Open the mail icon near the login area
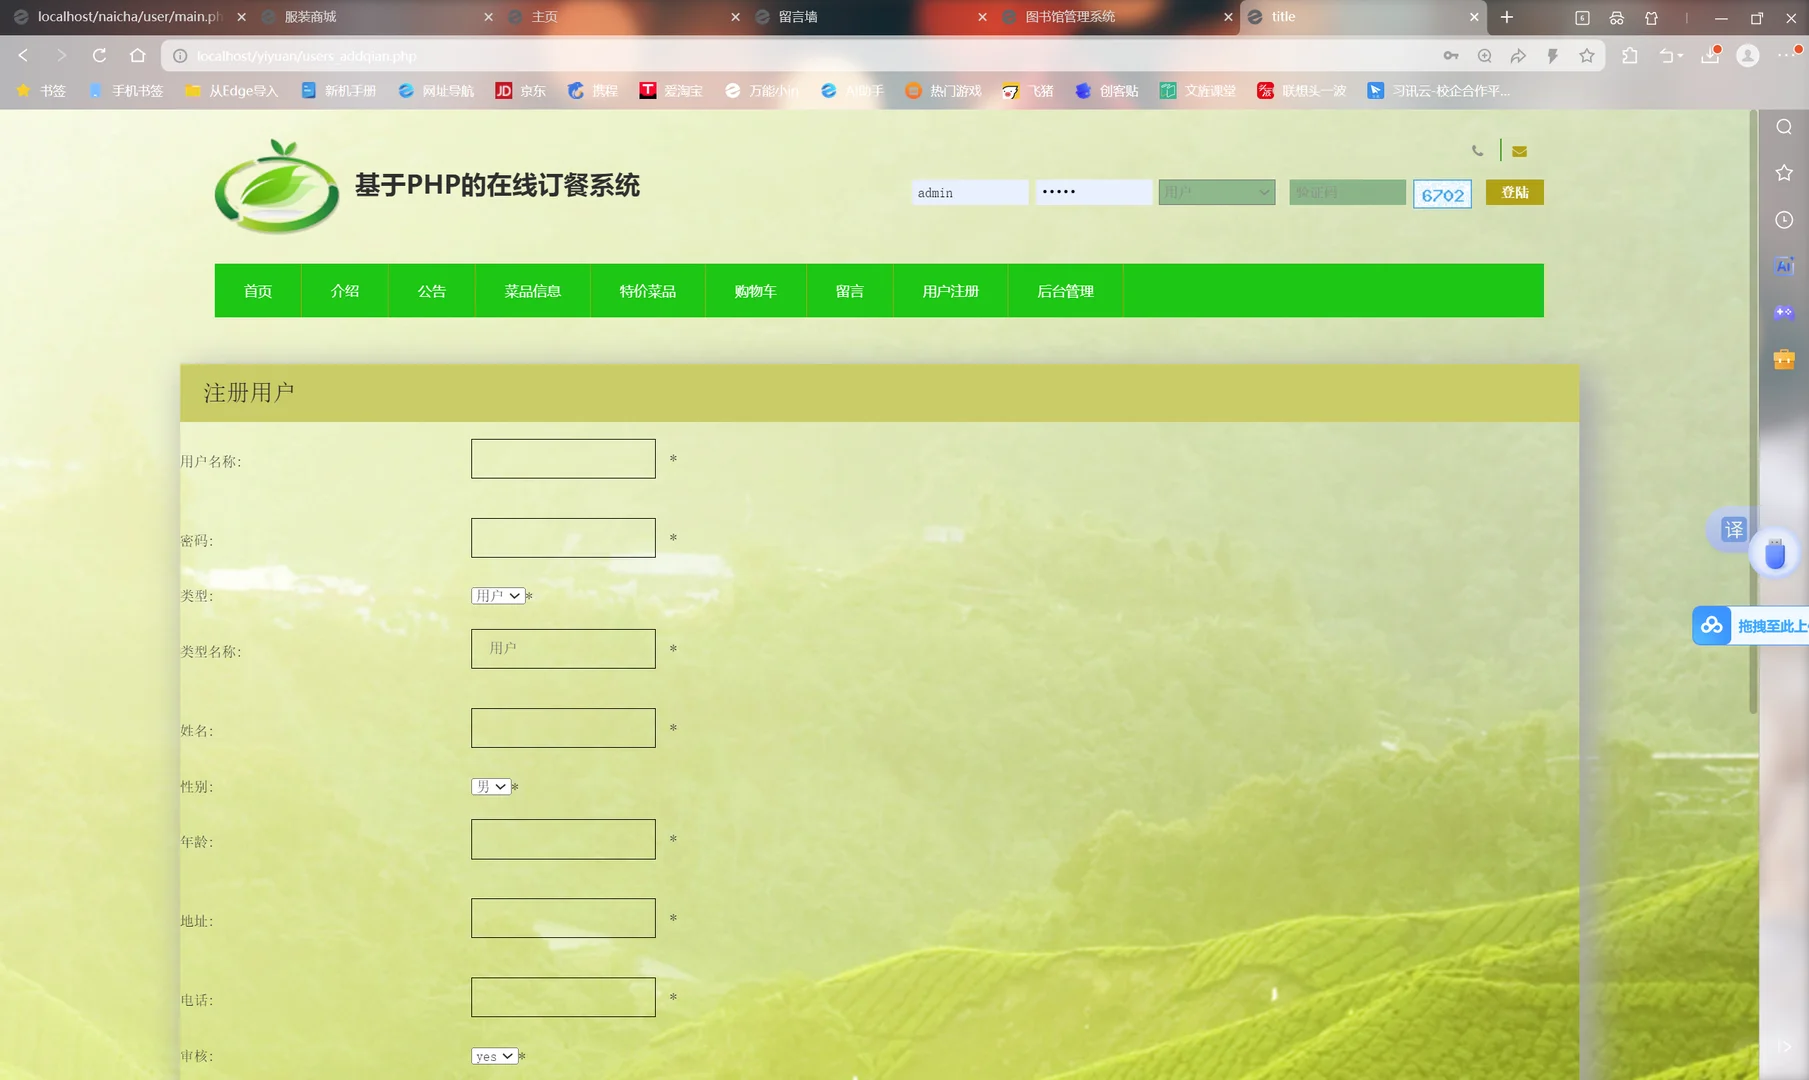 1519,150
